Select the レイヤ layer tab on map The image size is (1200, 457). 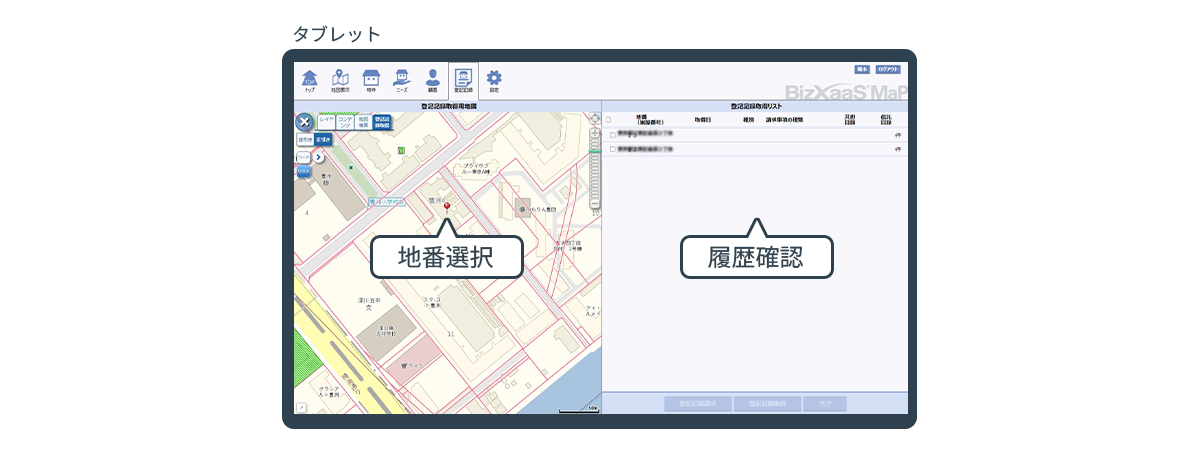326,122
